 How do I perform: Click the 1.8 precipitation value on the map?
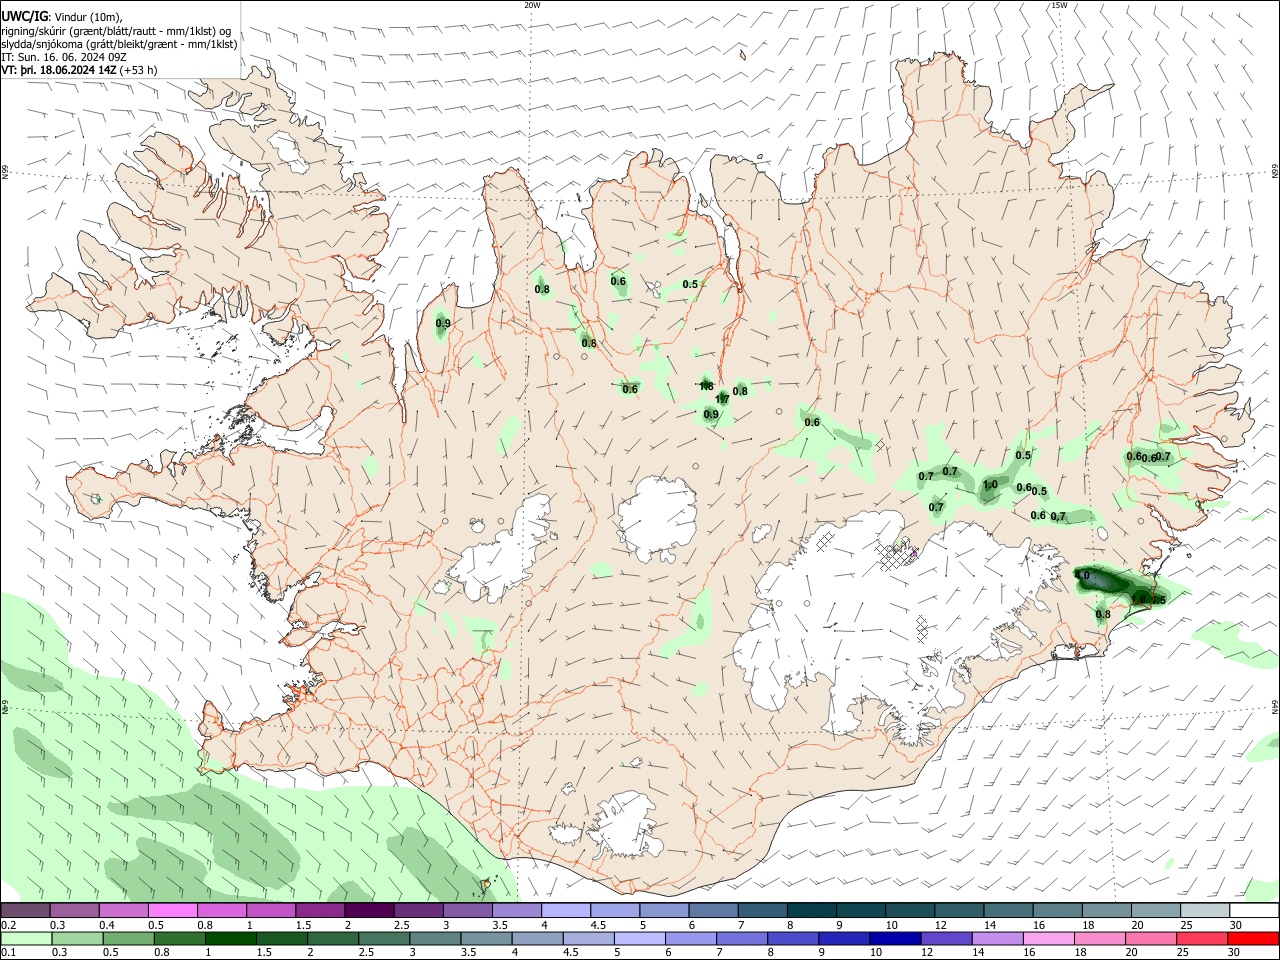click(x=706, y=386)
